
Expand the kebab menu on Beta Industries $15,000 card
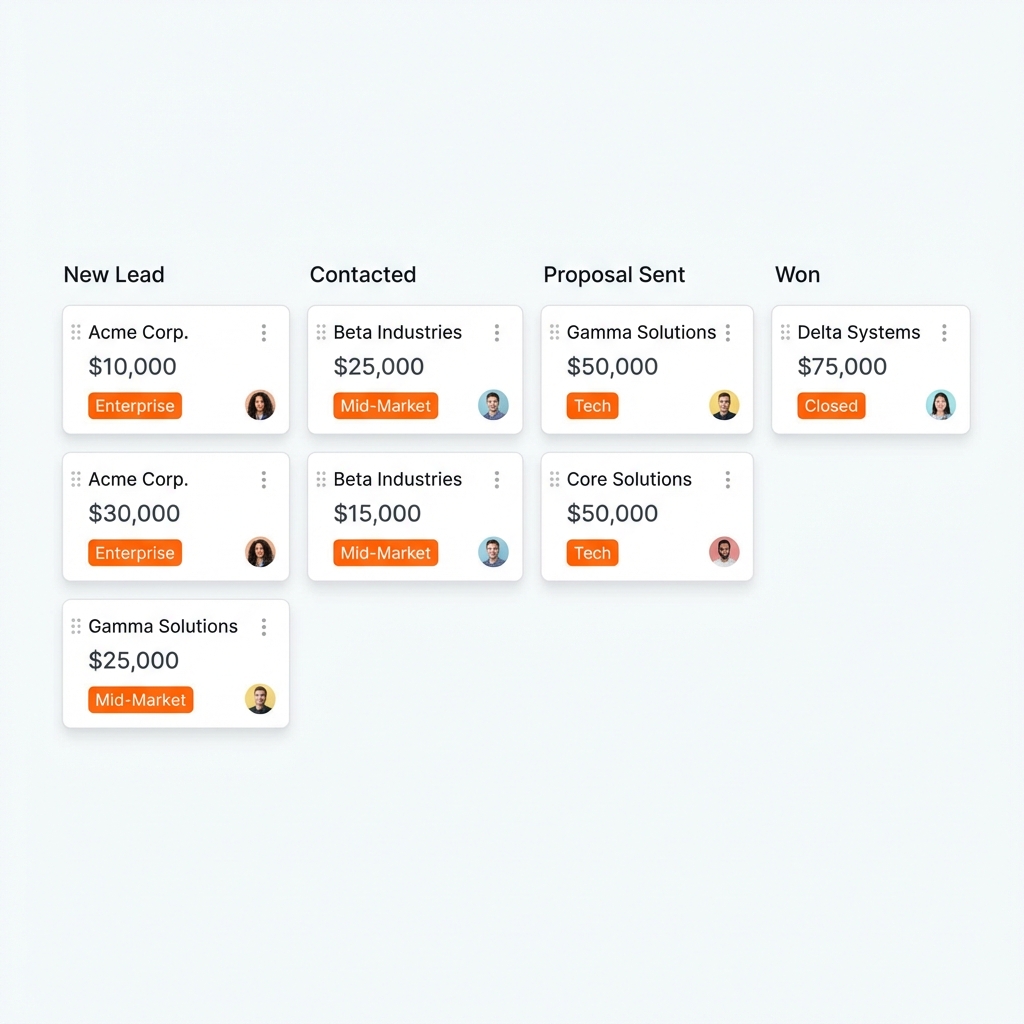[496, 479]
